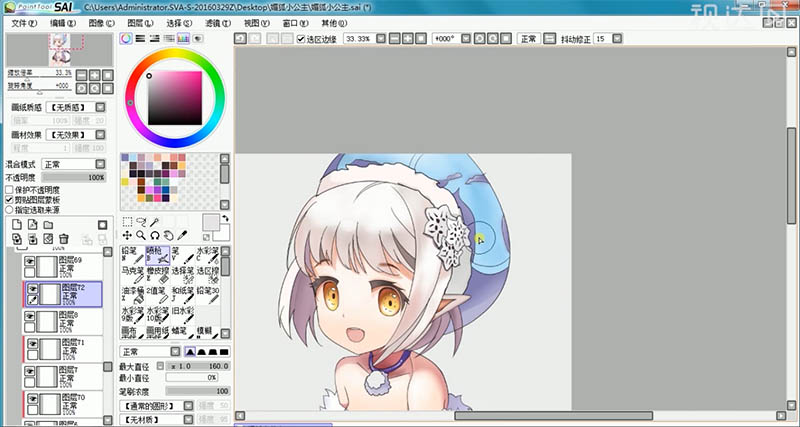Select the rectangular selection tool
800x427 pixels.
click(x=128, y=222)
